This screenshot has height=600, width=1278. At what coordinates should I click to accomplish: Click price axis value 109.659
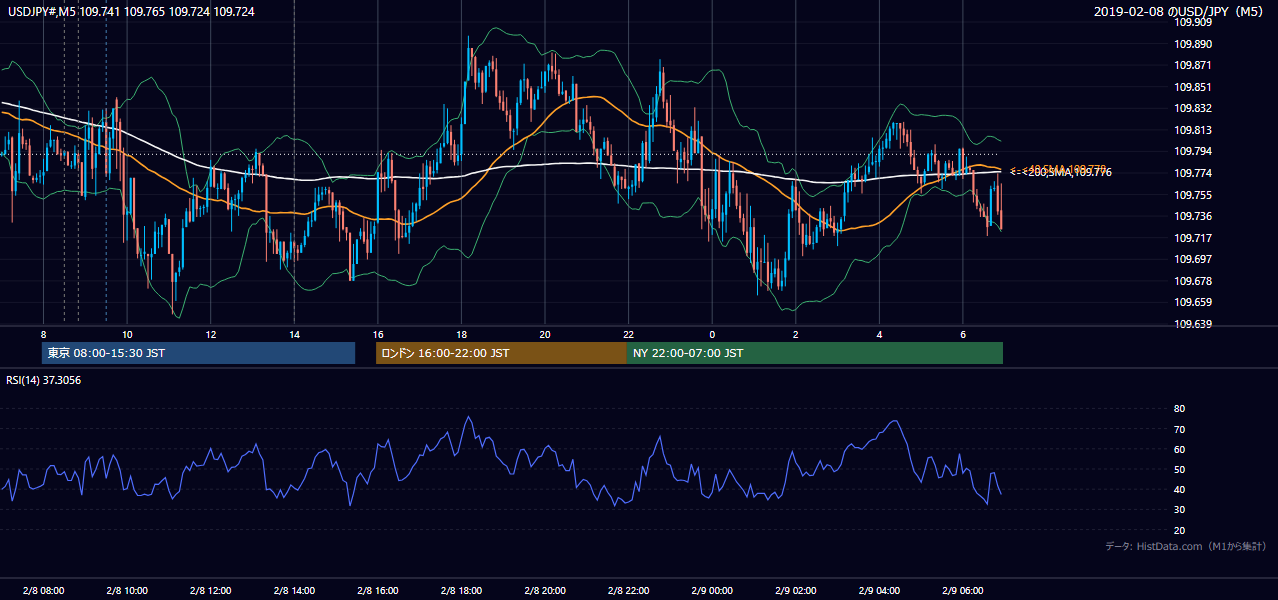click(x=1194, y=302)
